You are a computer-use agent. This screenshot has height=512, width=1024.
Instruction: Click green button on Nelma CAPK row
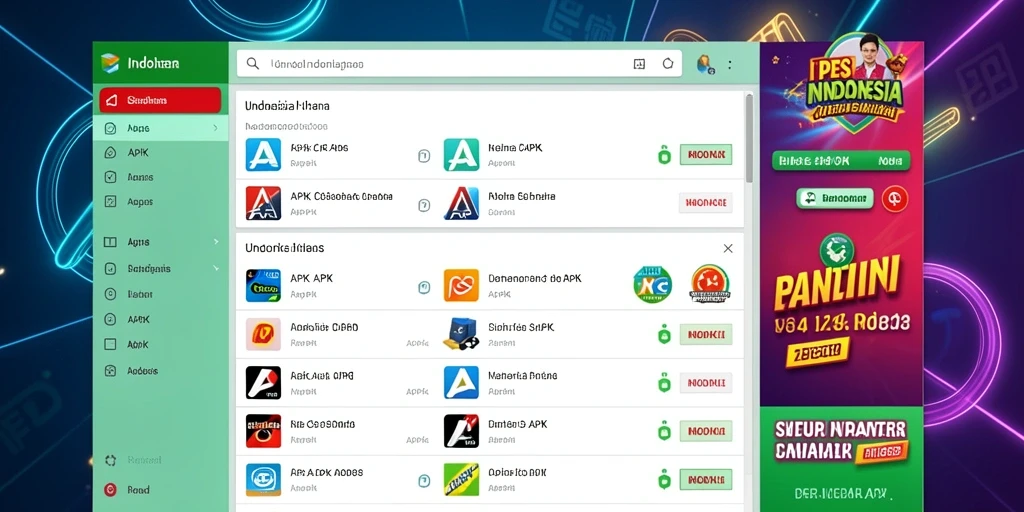(x=706, y=155)
